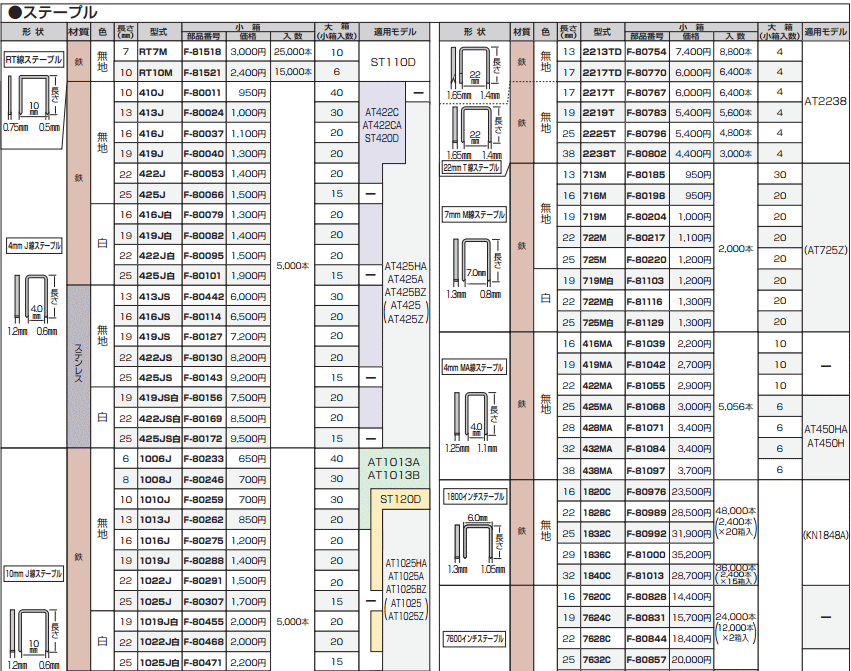The image size is (851, 671).
Task: Select model RT7M in the table
Action: [x=155, y=51]
